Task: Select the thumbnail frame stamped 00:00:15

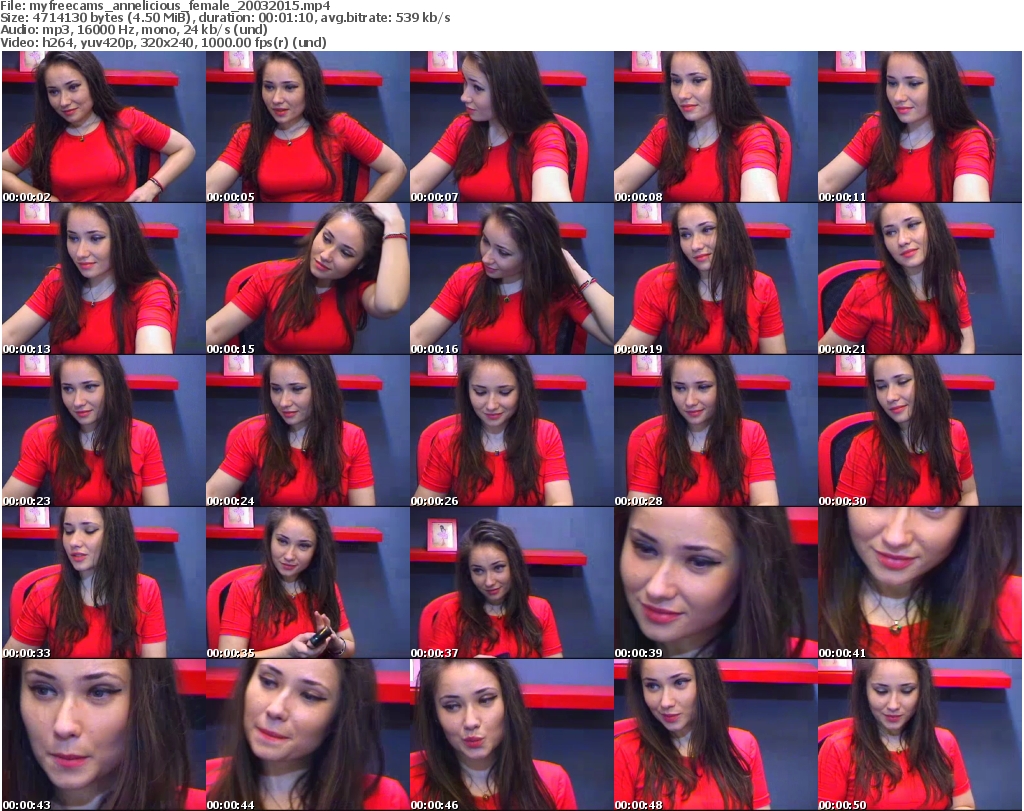Action: [308, 279]
